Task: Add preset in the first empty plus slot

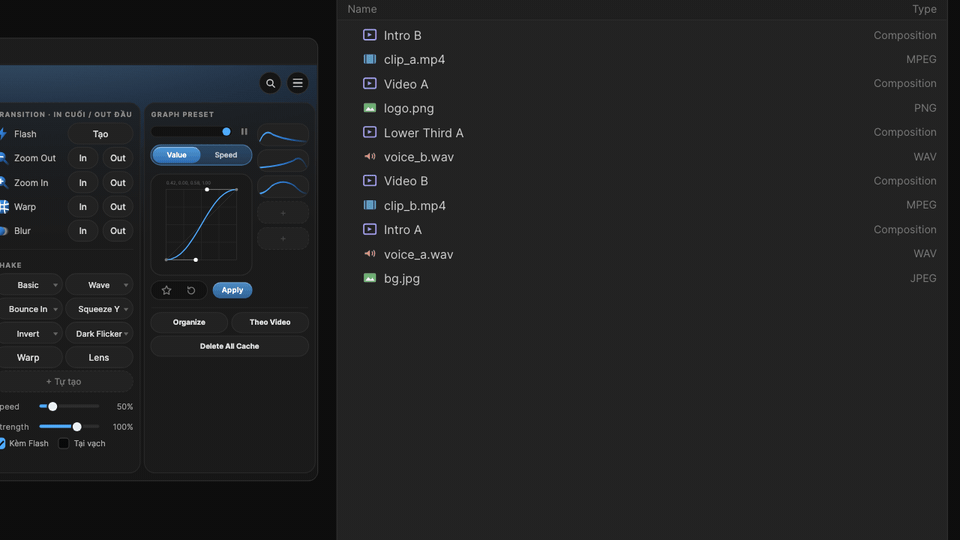Action: (x=283, y=213)
